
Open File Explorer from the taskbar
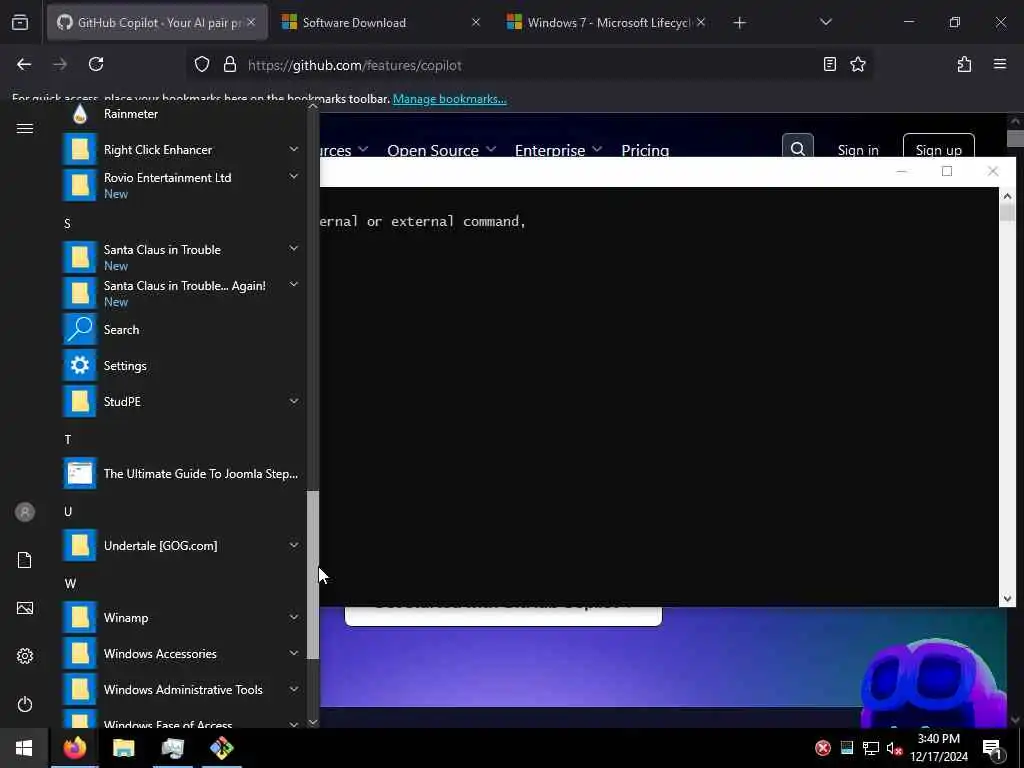click(x=123, y=748)
